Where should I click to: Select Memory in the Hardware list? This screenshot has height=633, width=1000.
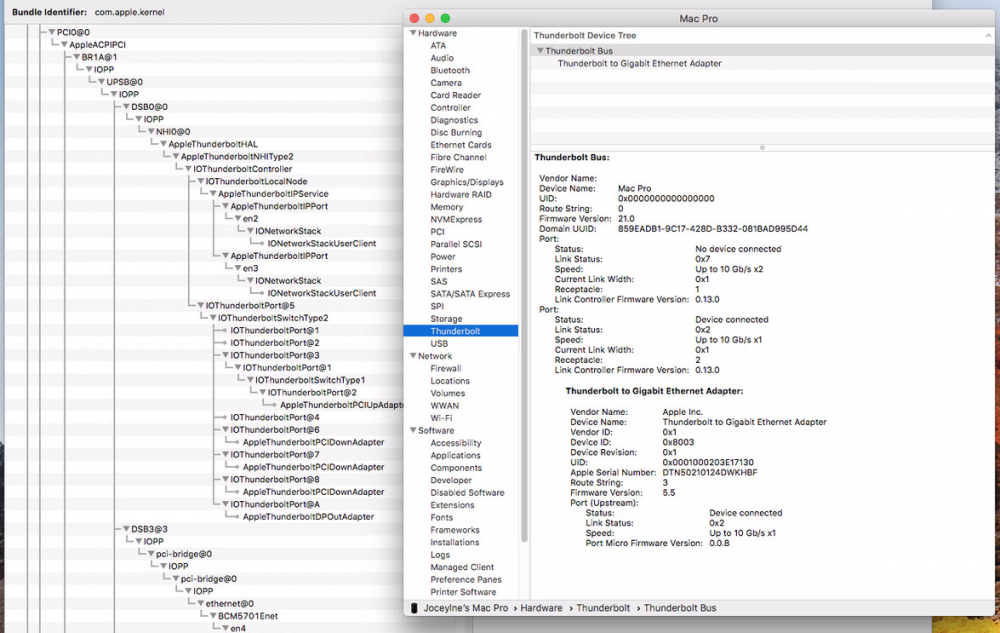[446, 207]
